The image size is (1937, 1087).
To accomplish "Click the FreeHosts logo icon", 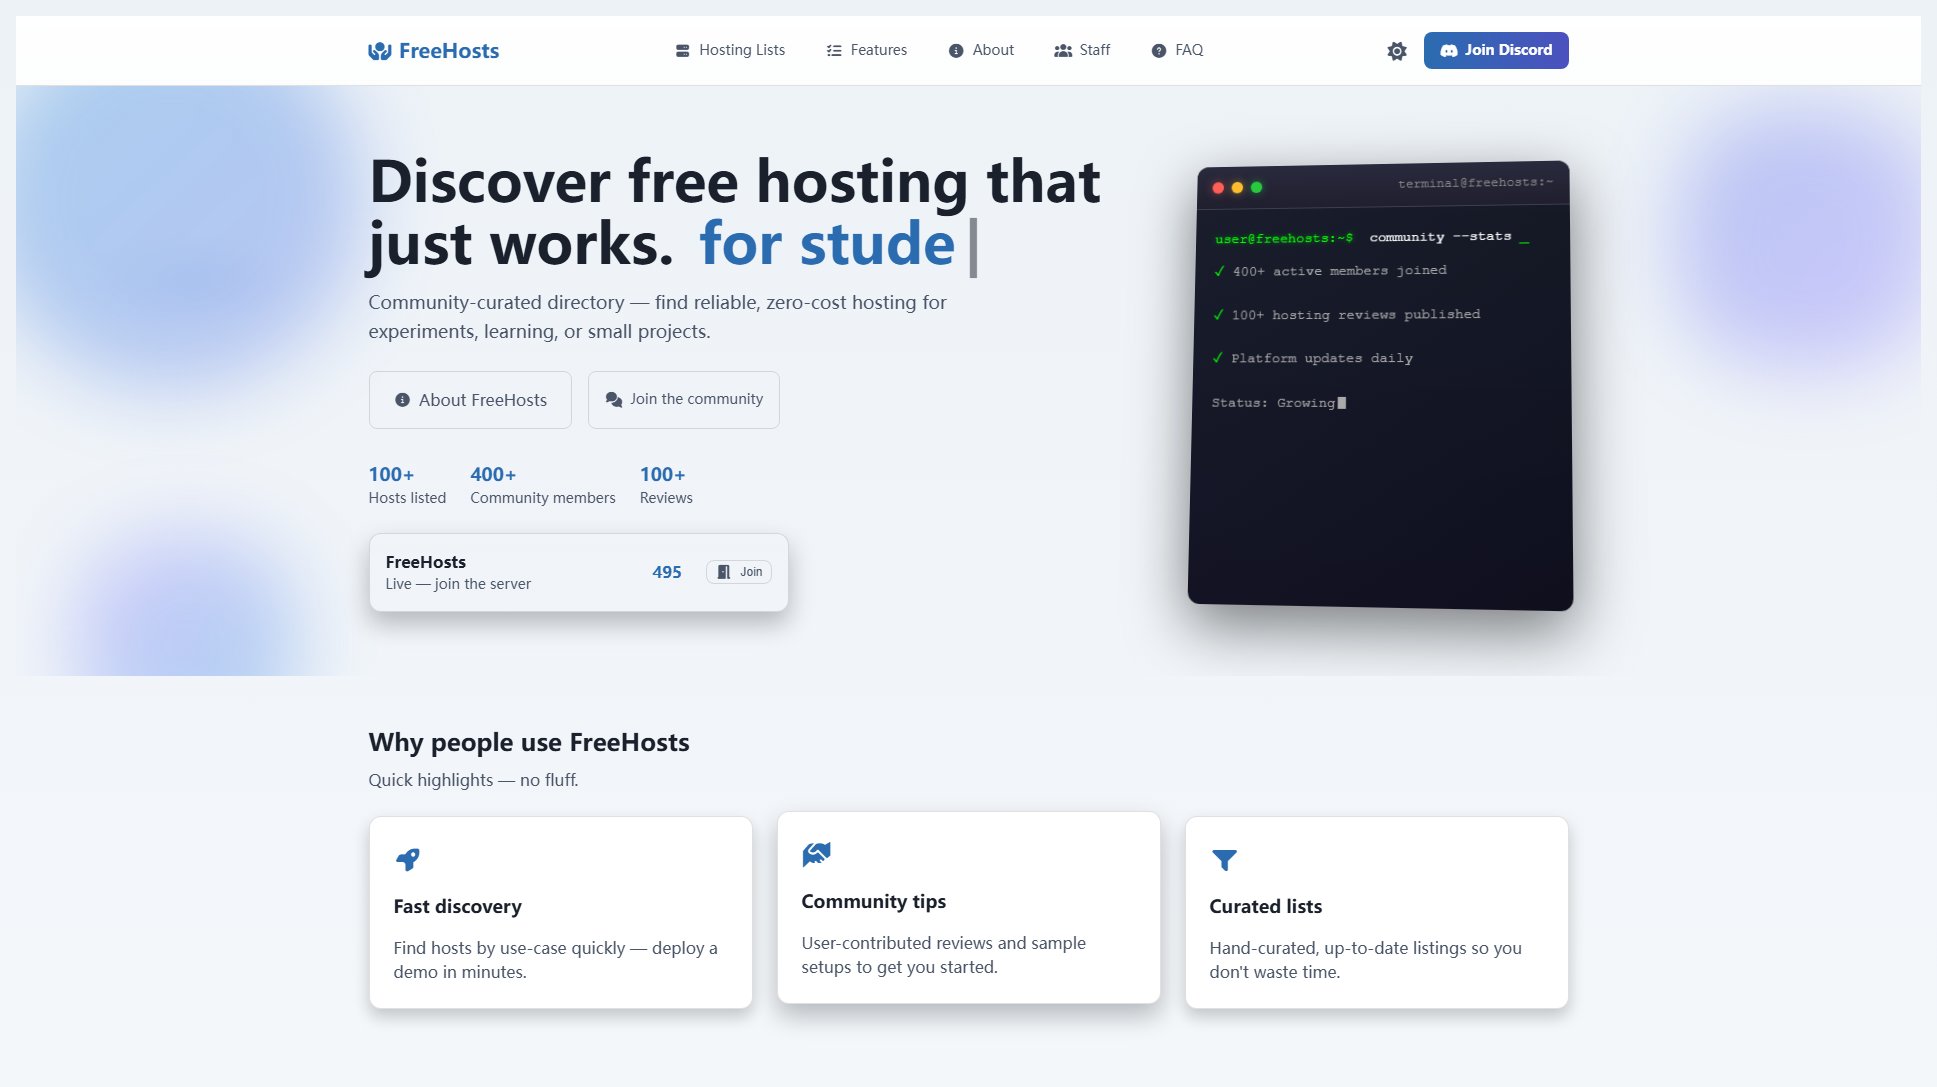I will coord(380,50).
